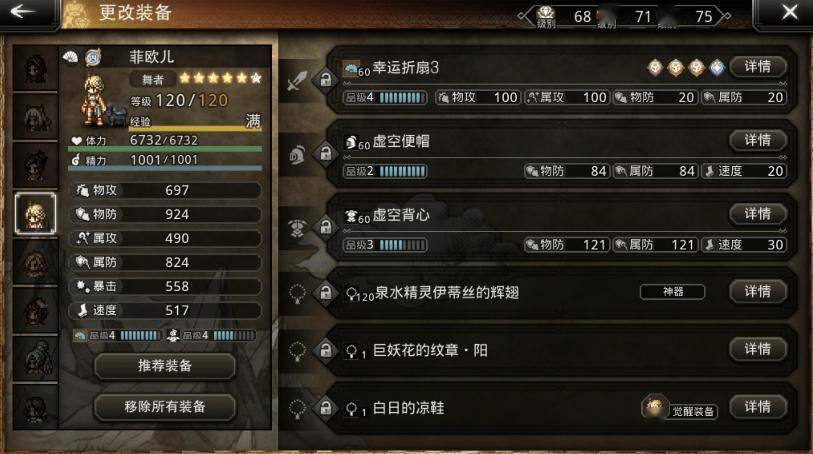
Task: Click the 移除所有装备 button
Action: coord(165,407)
